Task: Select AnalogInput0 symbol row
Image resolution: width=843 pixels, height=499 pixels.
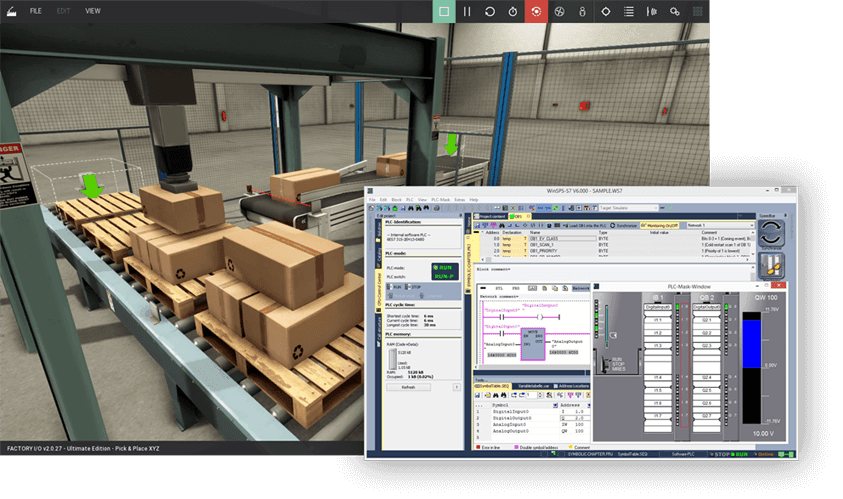Action: [x=532, y=424]
